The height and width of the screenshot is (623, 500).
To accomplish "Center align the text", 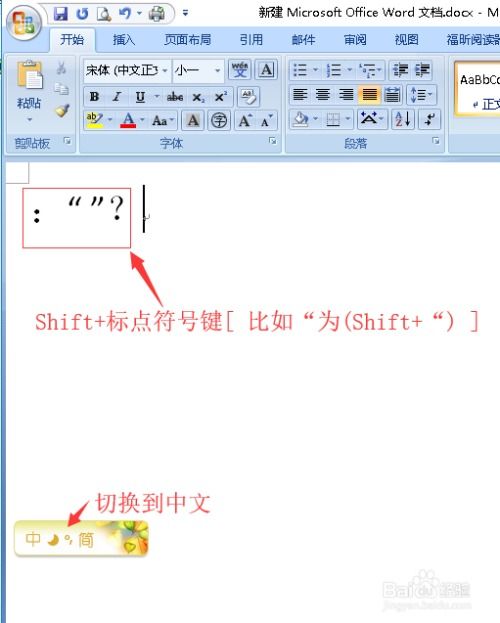I will 323,95.
